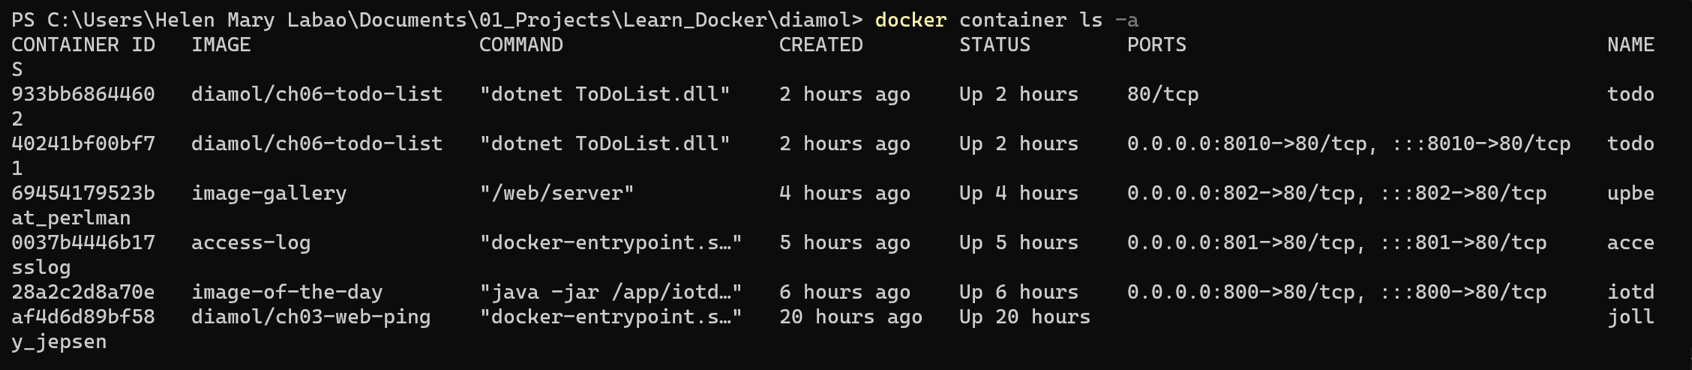Click container ID 28a2c2d8a70e
The image size is (1692, 370).
pos(83,292)
